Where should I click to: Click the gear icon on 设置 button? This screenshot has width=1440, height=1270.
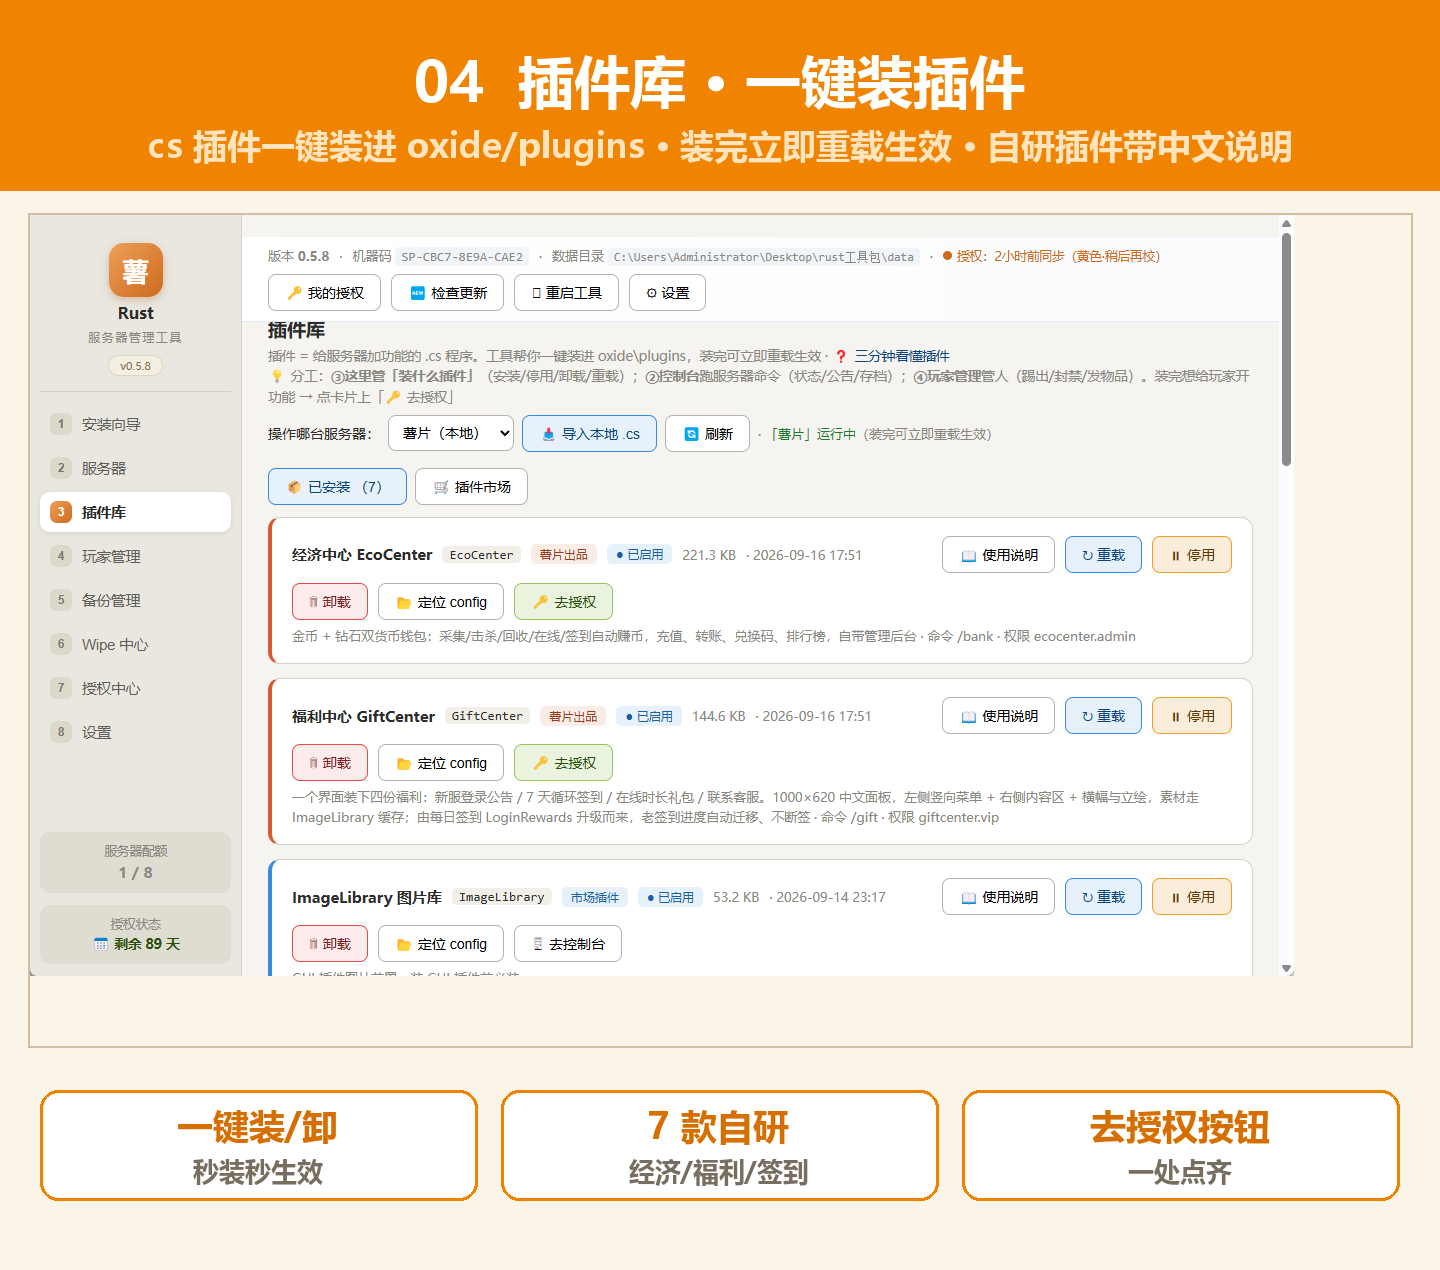click(652, 293)
